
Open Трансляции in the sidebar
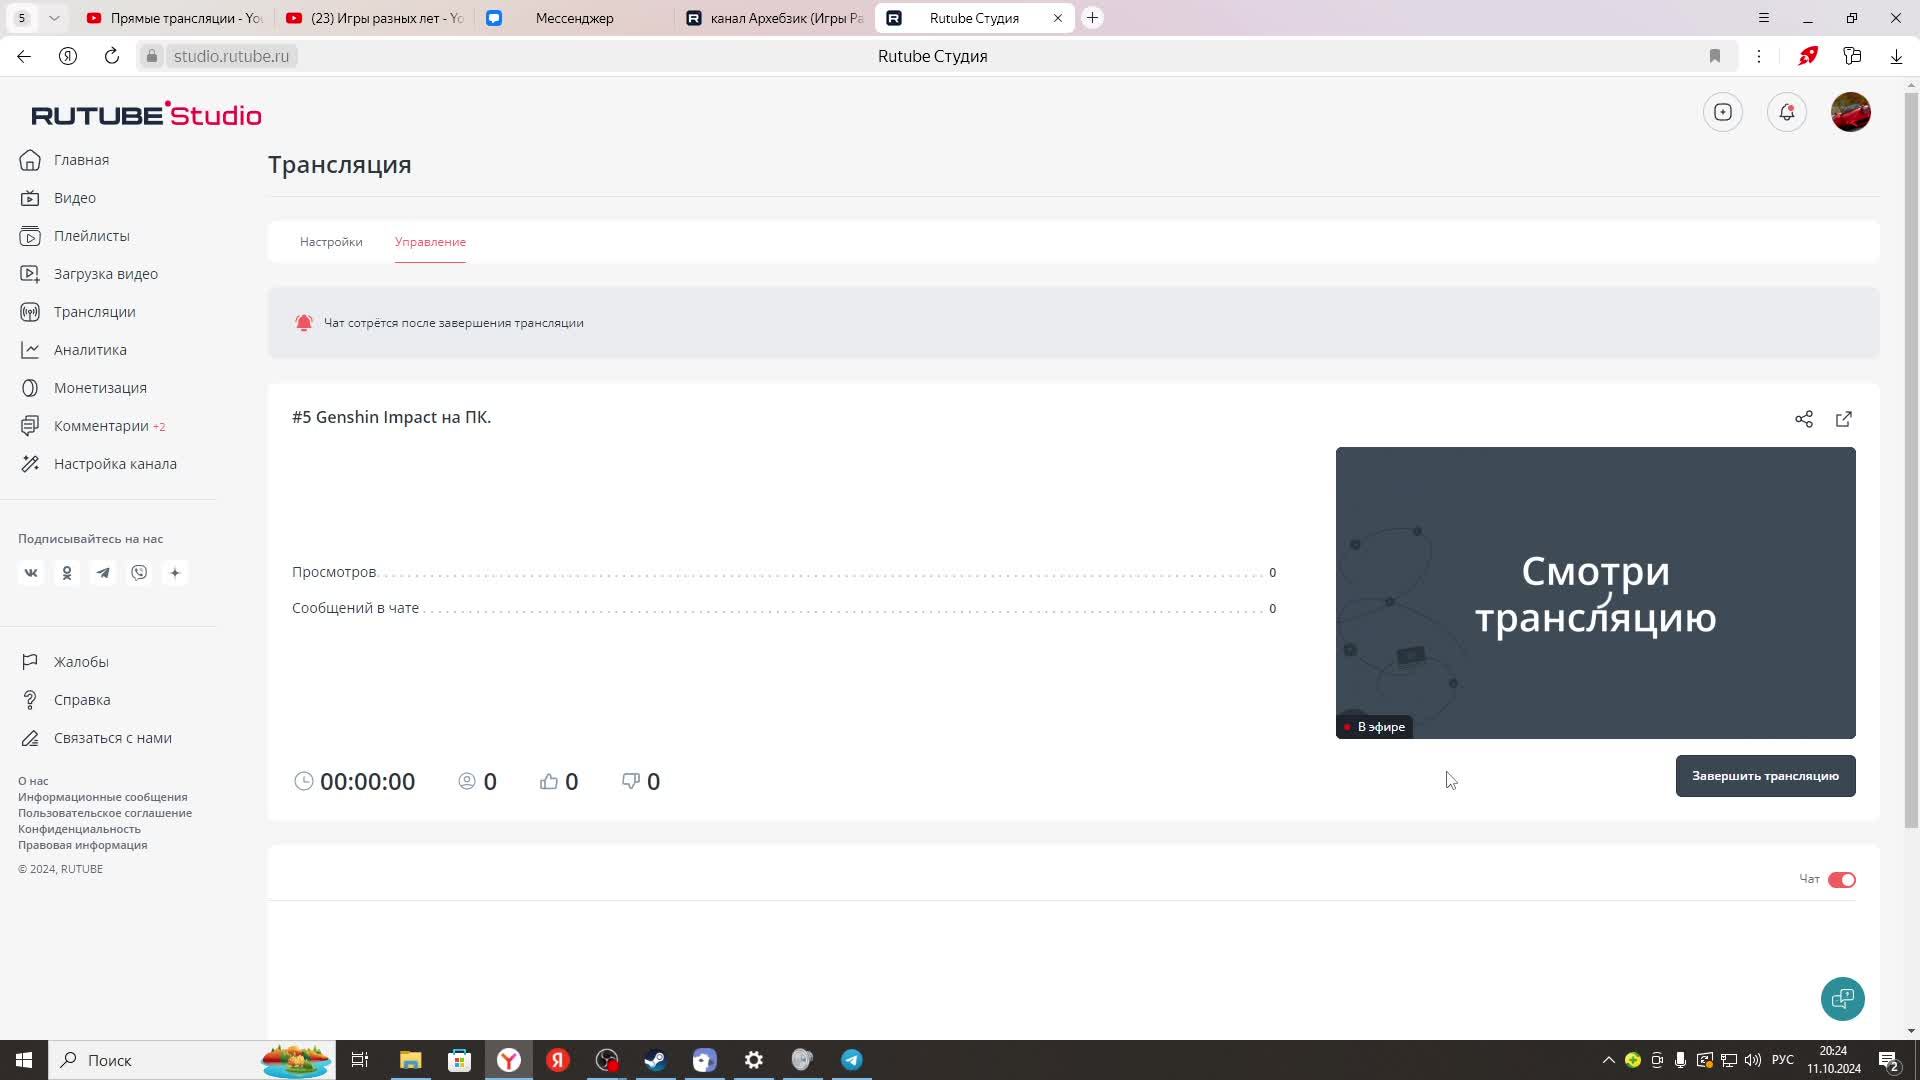[94, 312]
